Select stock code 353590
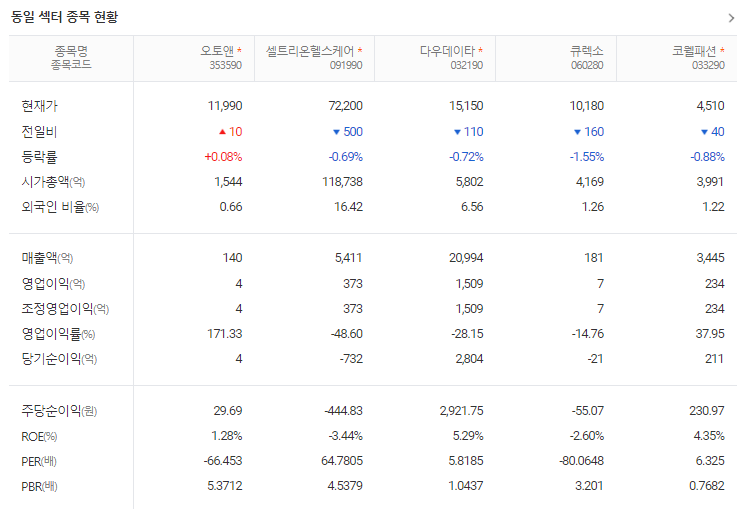 click(x=226, y=65)
